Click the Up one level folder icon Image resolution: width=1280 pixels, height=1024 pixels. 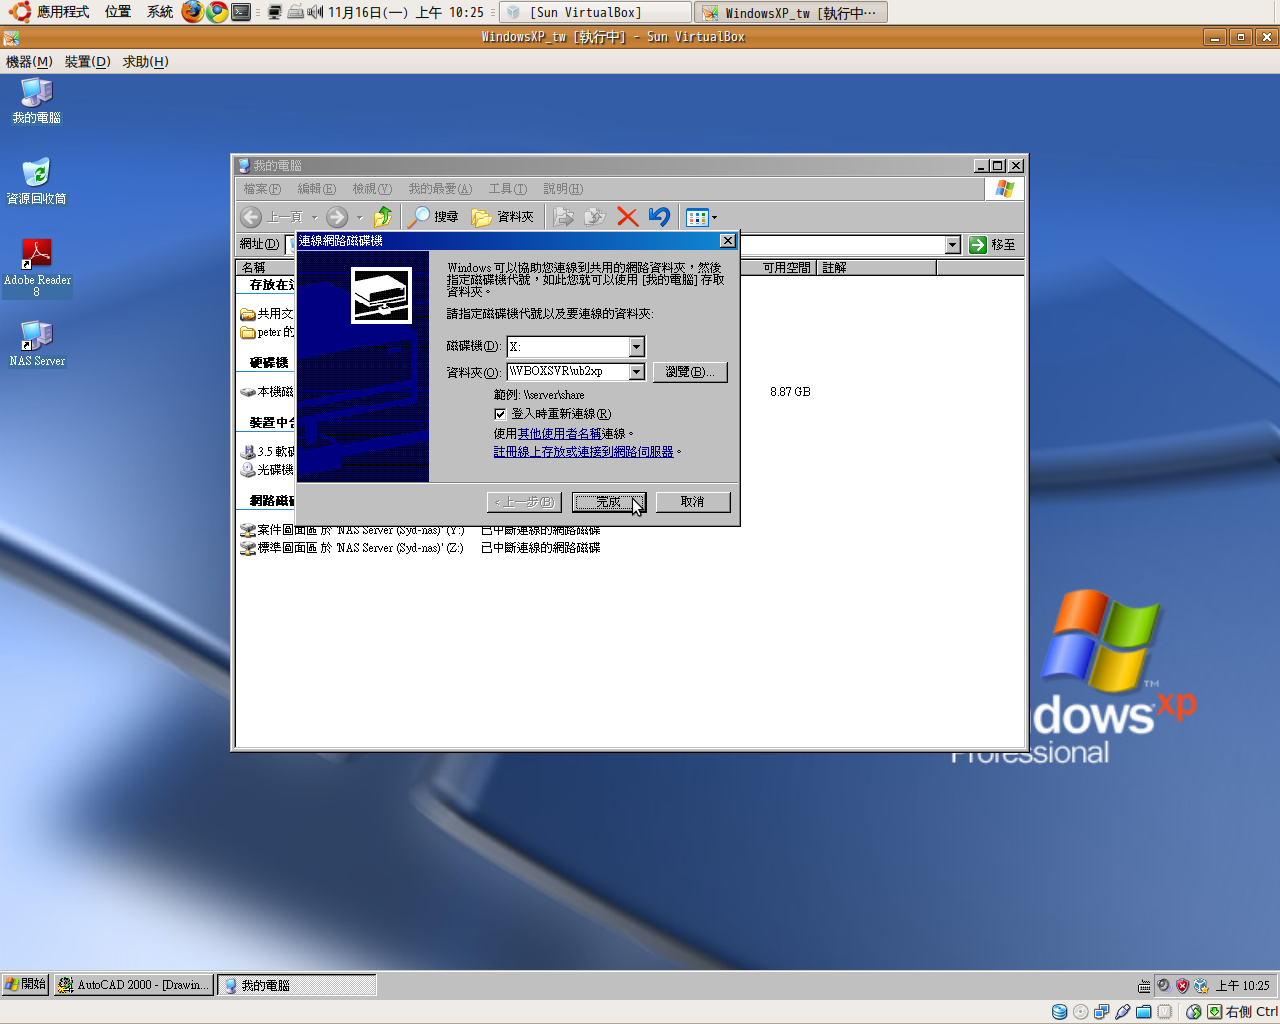(x=383, y=217)
